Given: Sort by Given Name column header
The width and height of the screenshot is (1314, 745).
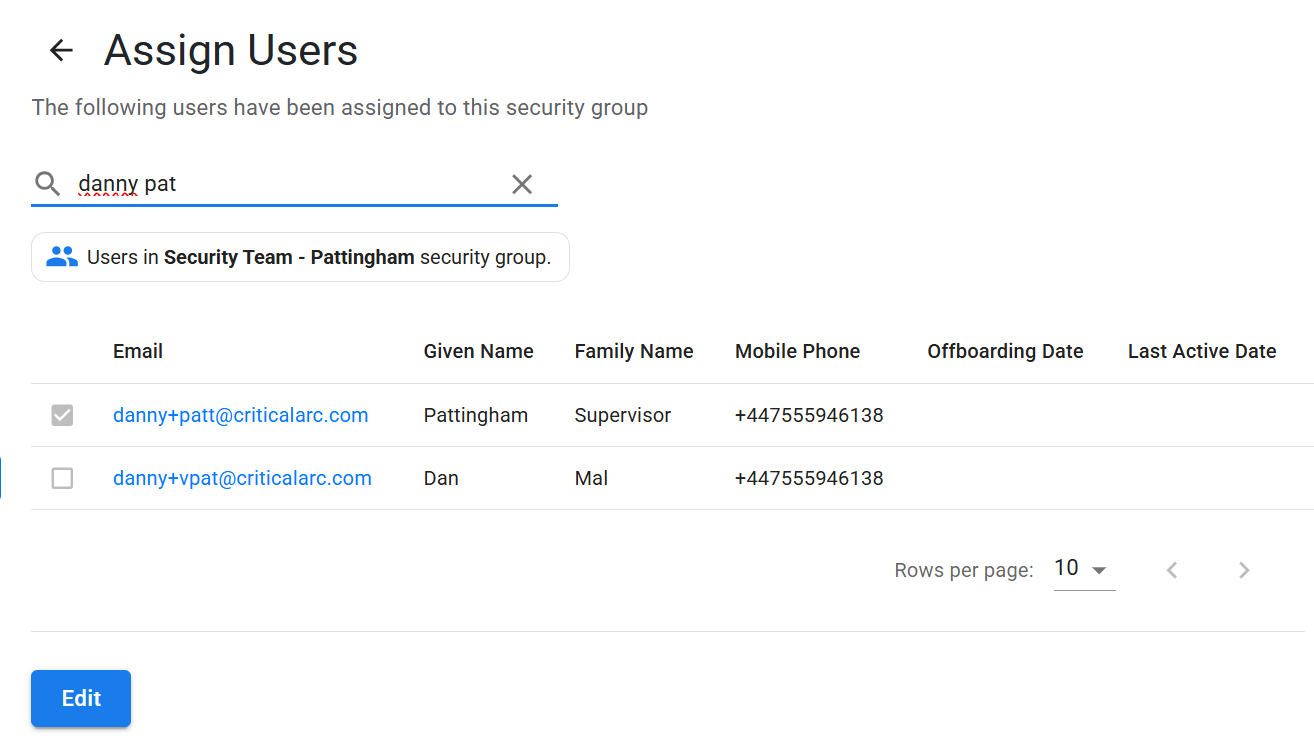Looking at the screenshot, I should coord(479,351).
